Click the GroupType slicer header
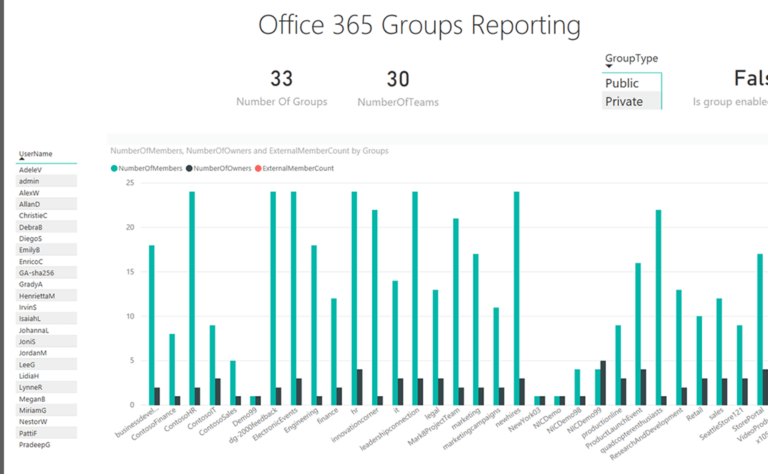This screenshot has height=474, width=768. pyautogui.click(x=631, y=58)
